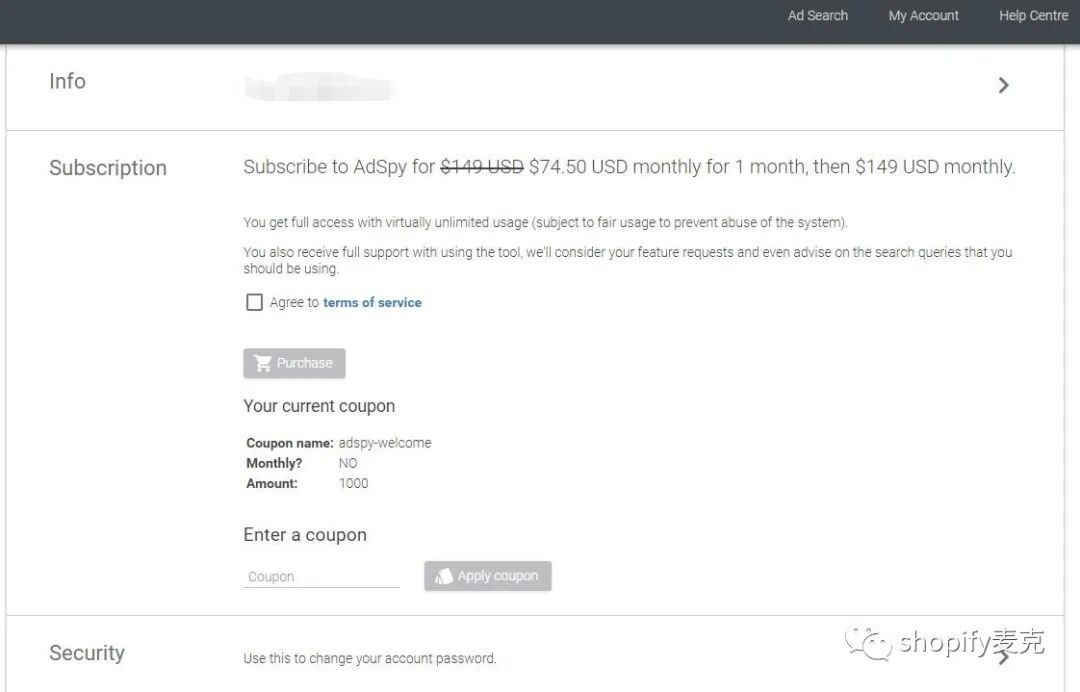Click the Info section title
Image resolution: width=1080 pixels, height=692 pixels.
click(x=67, y=82)
